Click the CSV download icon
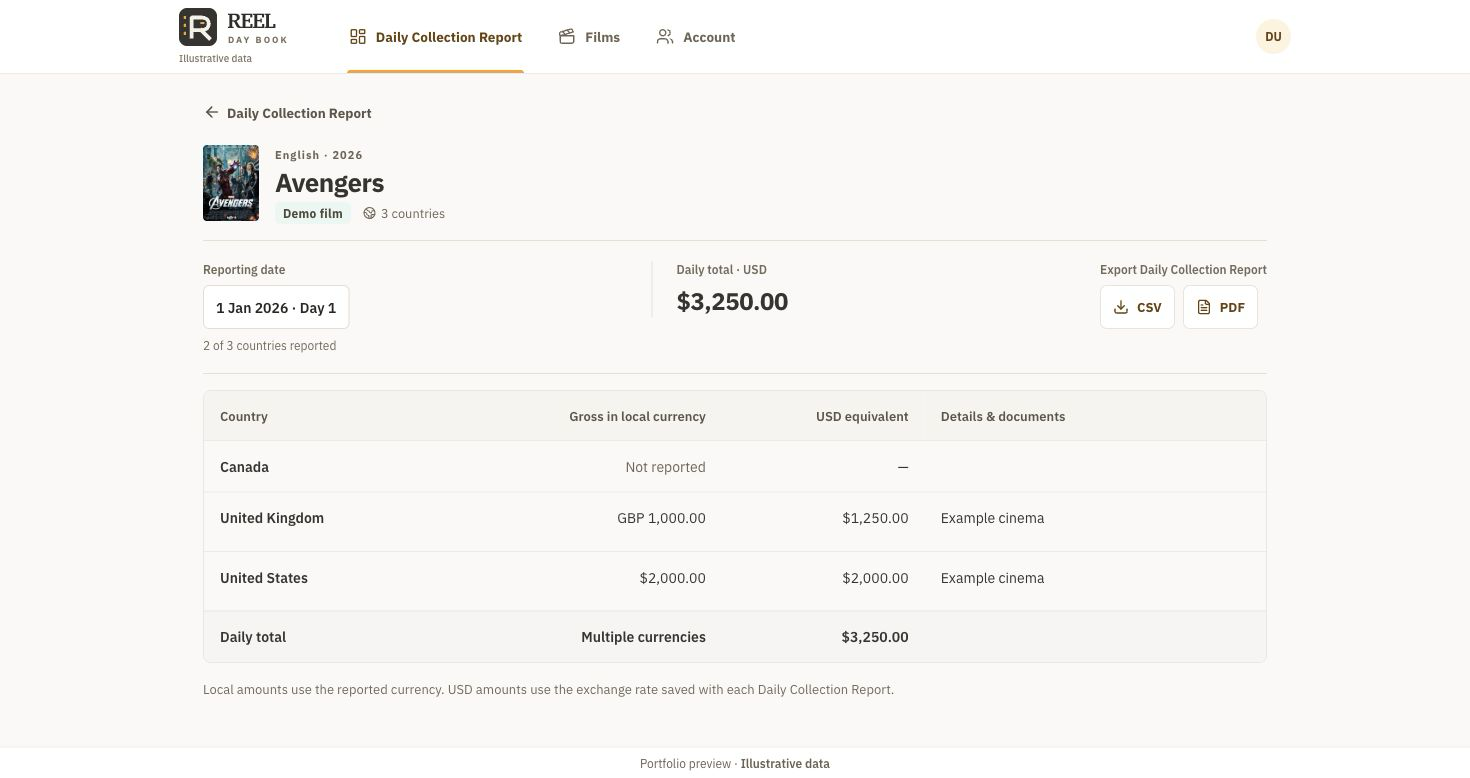 [x=1121, y=307]
